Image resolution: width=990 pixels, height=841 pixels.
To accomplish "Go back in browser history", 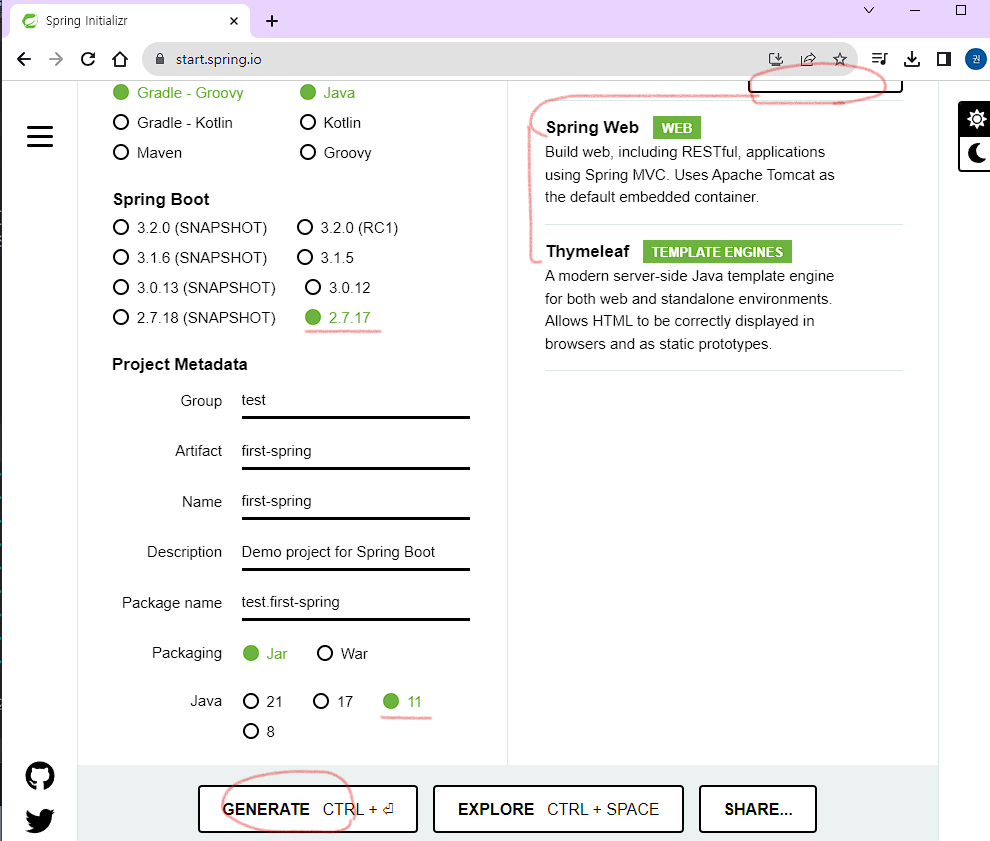I will 24,59.
